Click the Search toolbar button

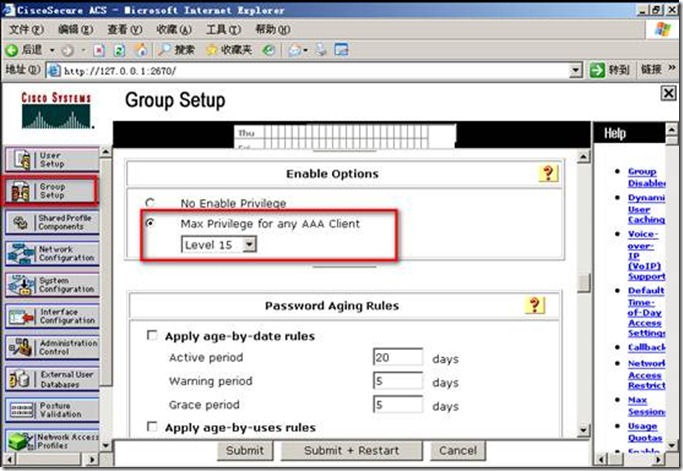point(176,50)
